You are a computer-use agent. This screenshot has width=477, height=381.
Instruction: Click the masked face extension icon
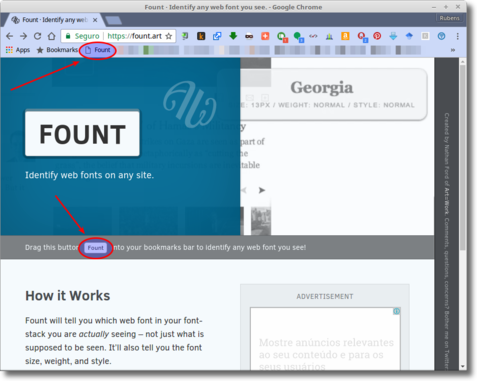tap(249, 36)
